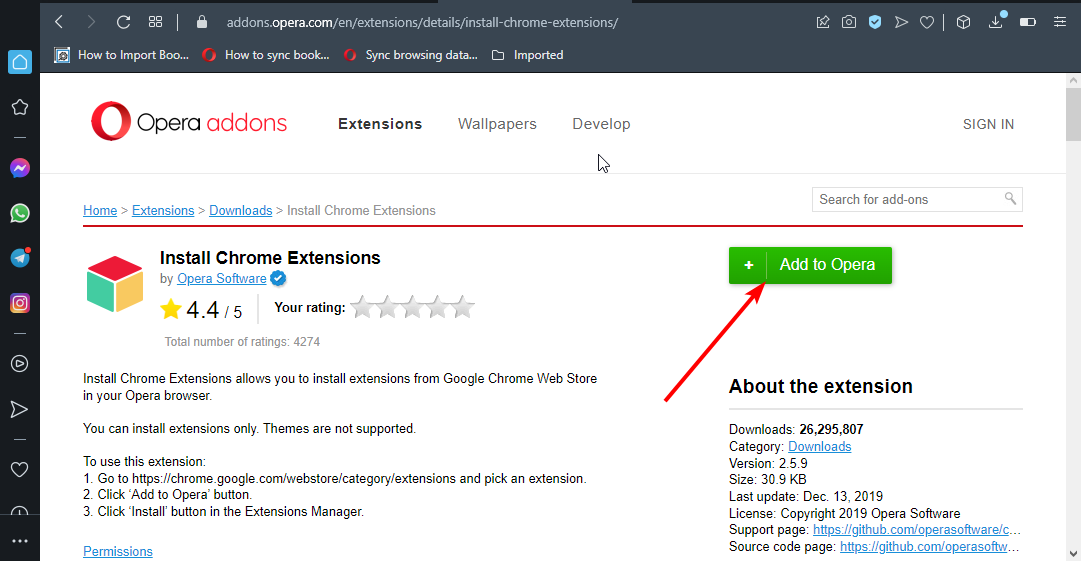This screenshot has width=1081, height=561.
Task: Open the downloads toolbar icon
Action: pyautogui.click(x=996, y=22)
